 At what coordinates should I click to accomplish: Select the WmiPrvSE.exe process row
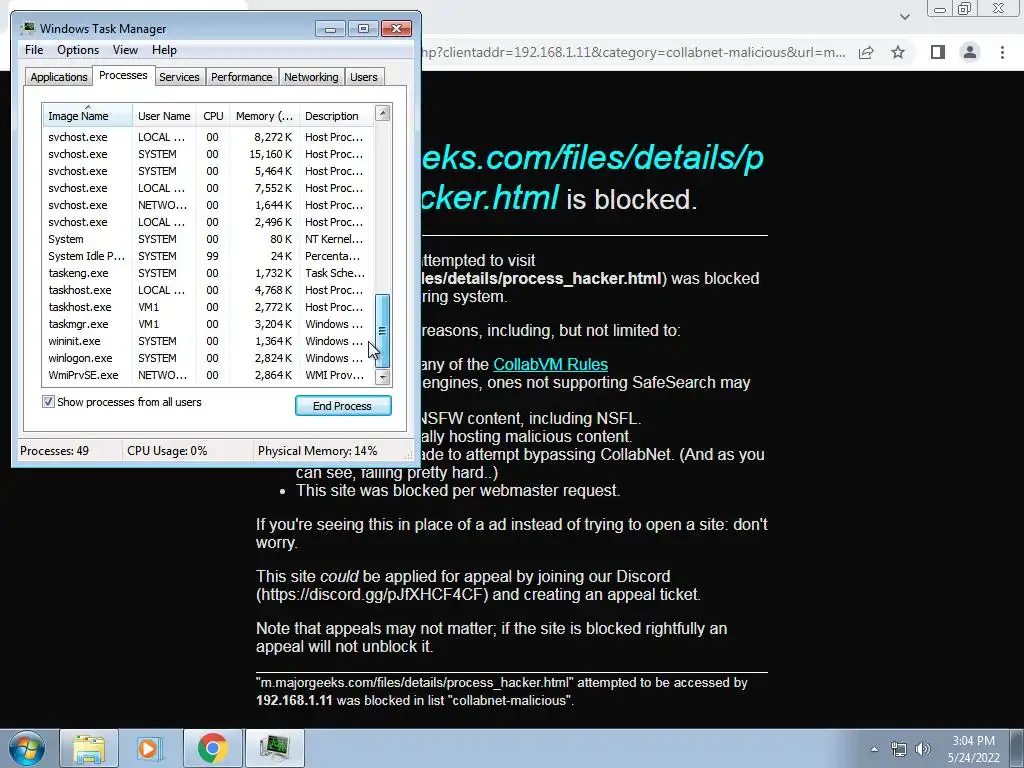point(208,375)
